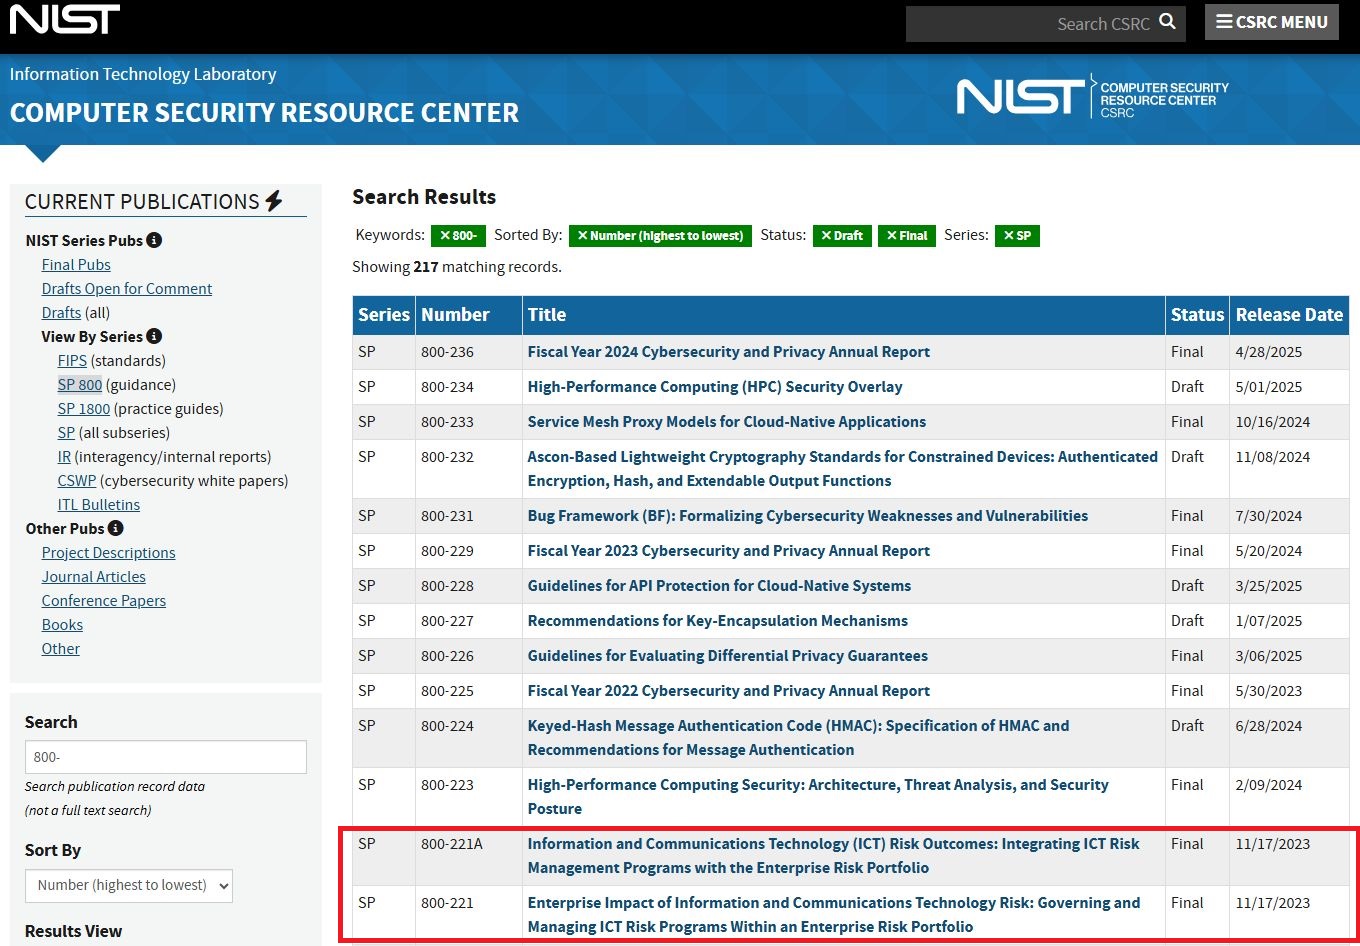Click the search magnifier icon in the header
1360x946 pixels.
click(1167, 22)
